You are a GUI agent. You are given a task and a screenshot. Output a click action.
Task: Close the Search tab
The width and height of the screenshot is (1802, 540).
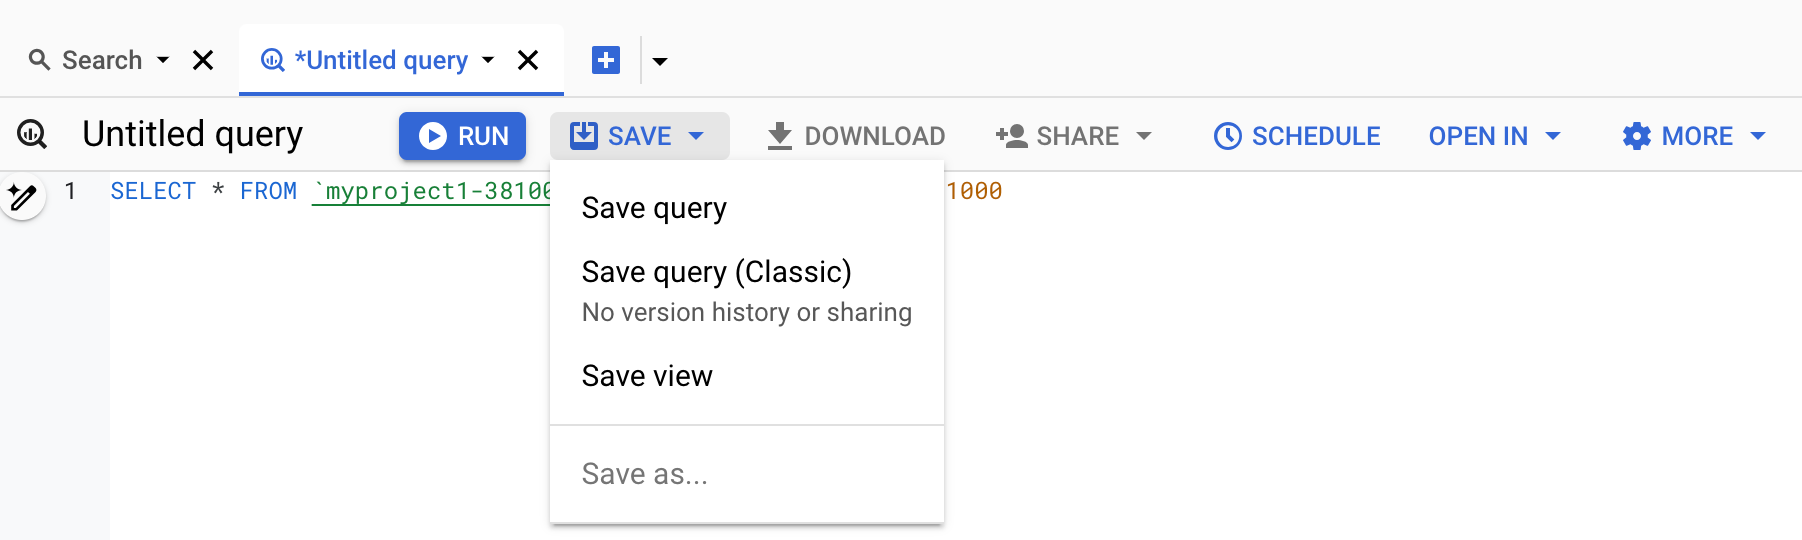203,60
